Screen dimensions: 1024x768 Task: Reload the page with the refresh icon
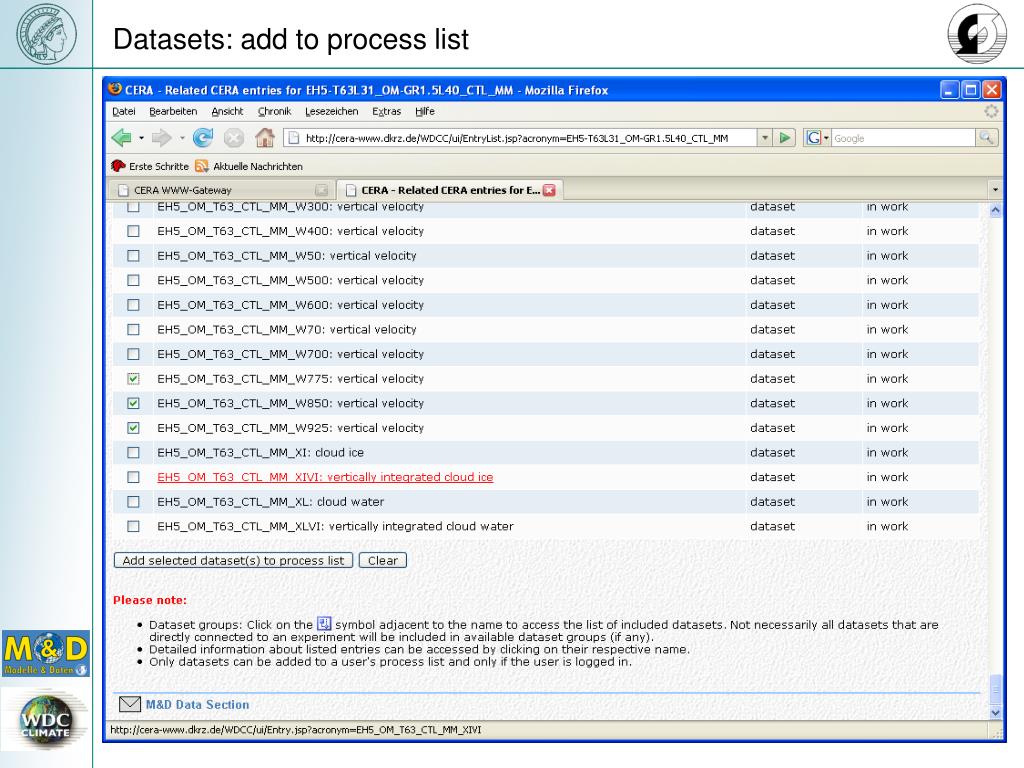pyautogui.click(x=203, y=138)
